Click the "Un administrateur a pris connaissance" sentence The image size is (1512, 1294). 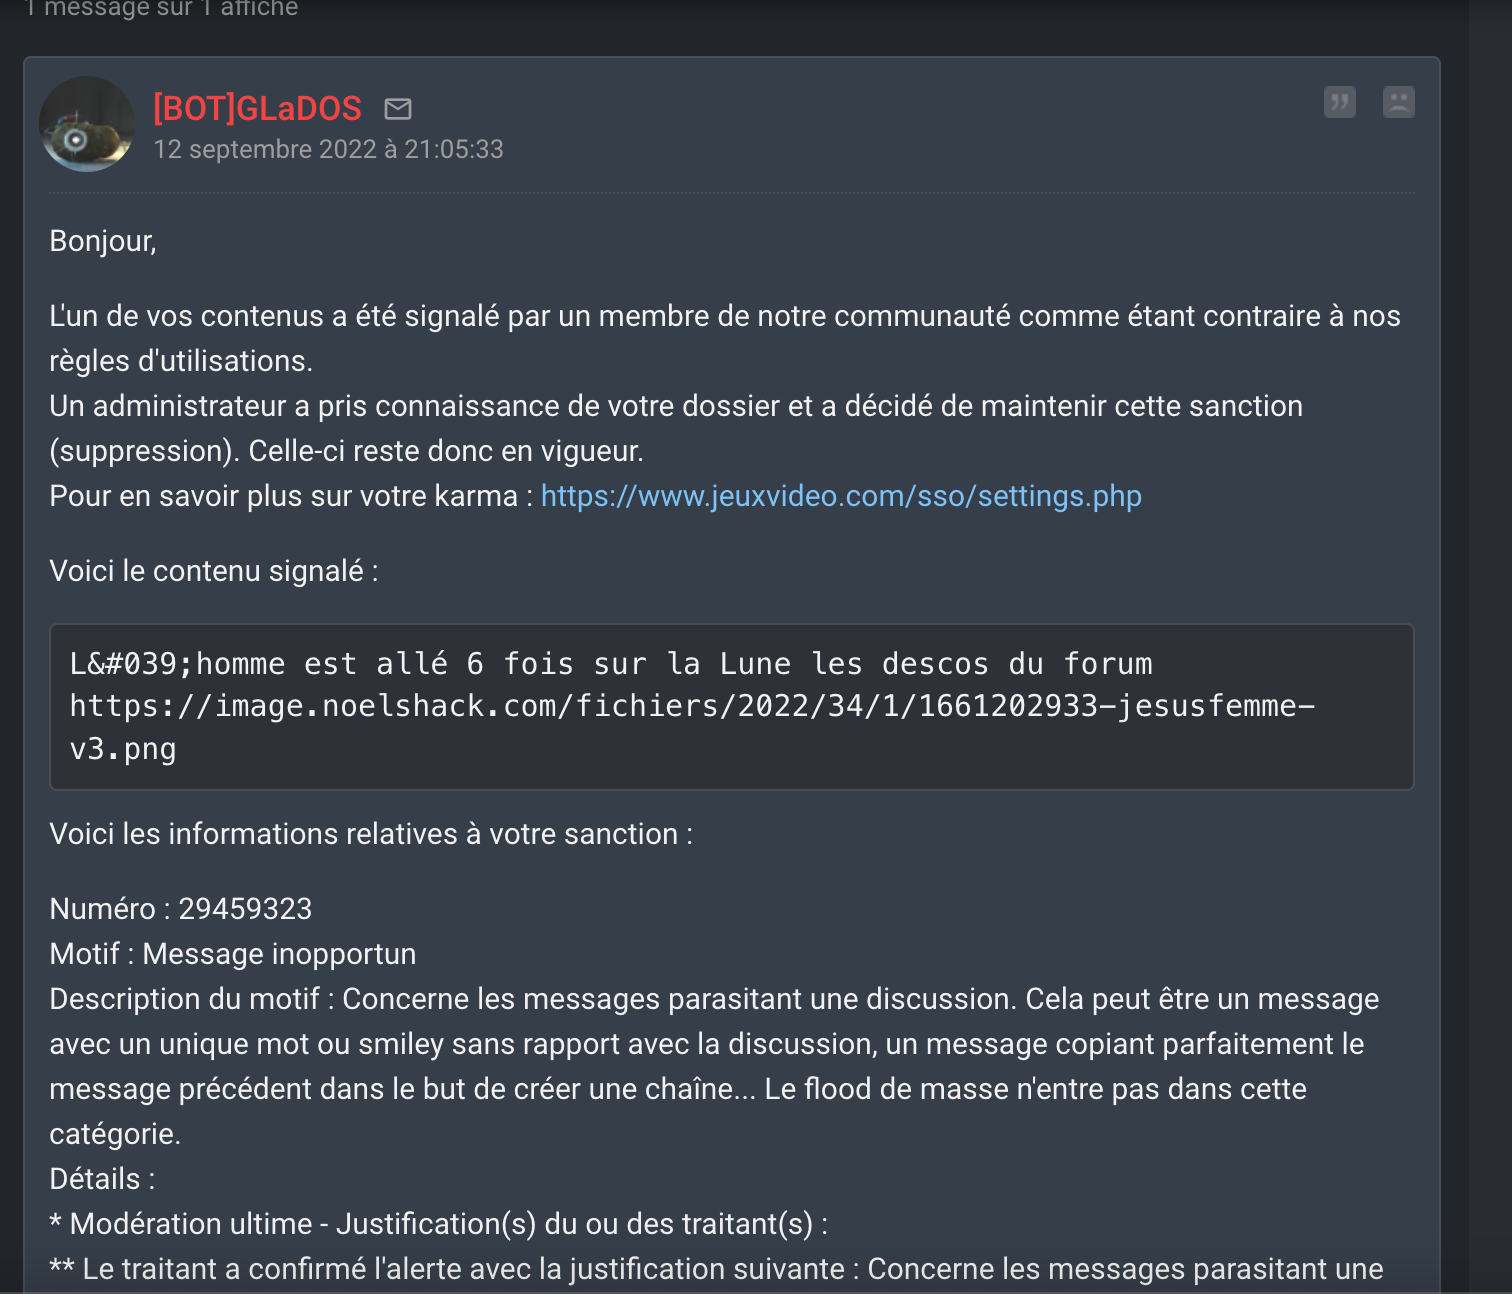point(676,428)
